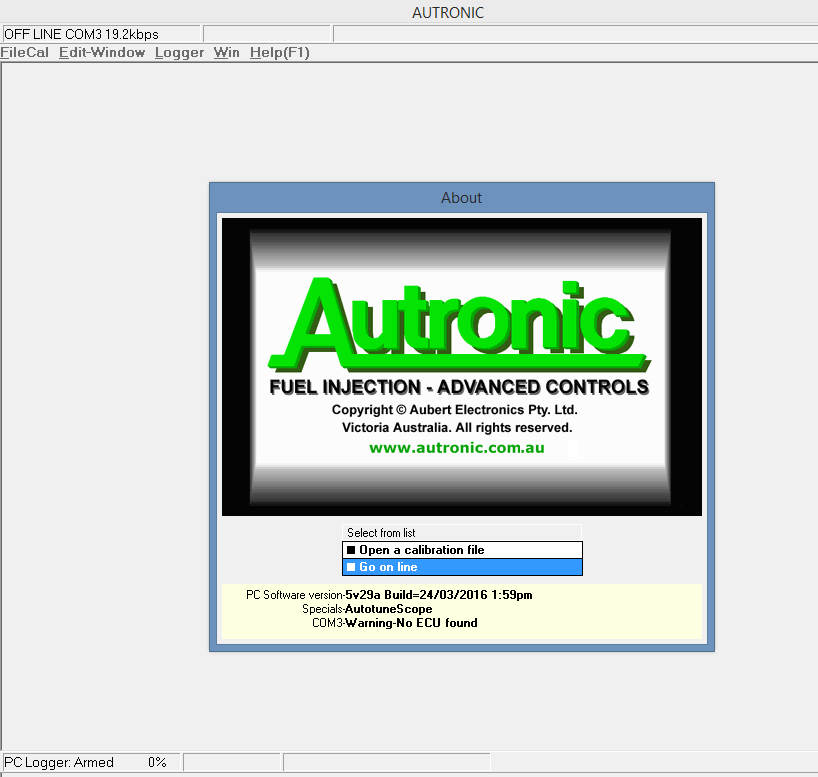Click white square icon beside Go on line
Viewport: 818px width, 777px height.
(351, 567)
